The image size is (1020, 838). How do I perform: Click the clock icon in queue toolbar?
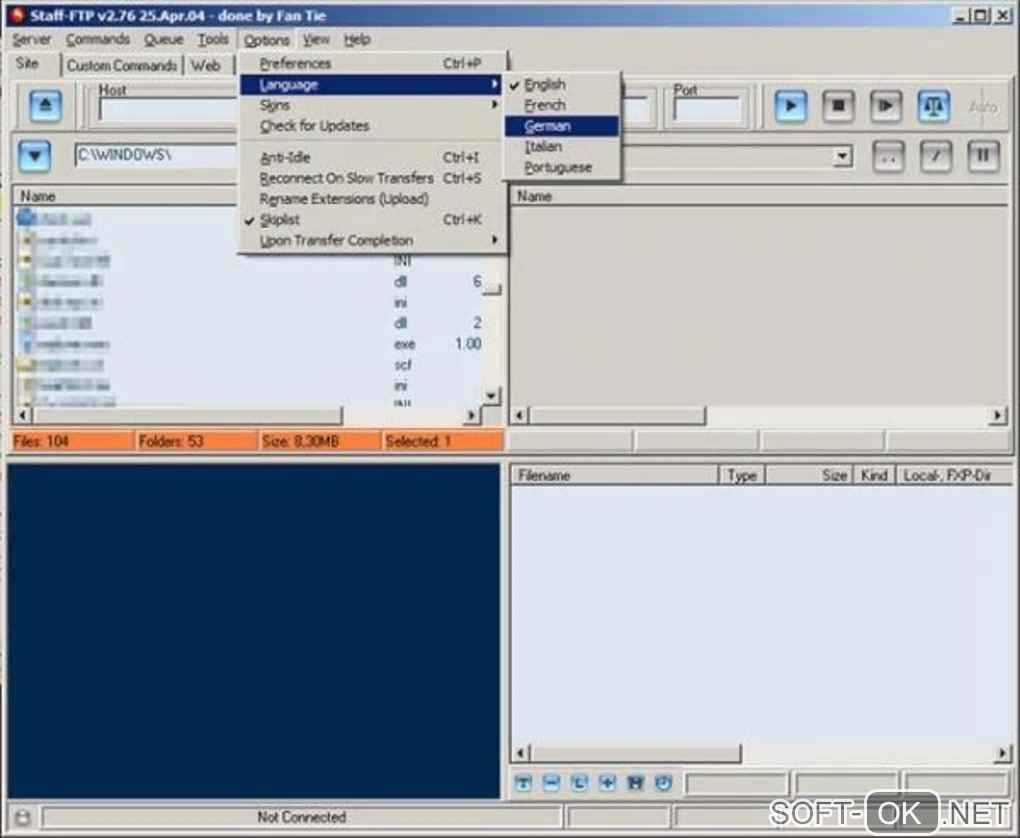664,783
